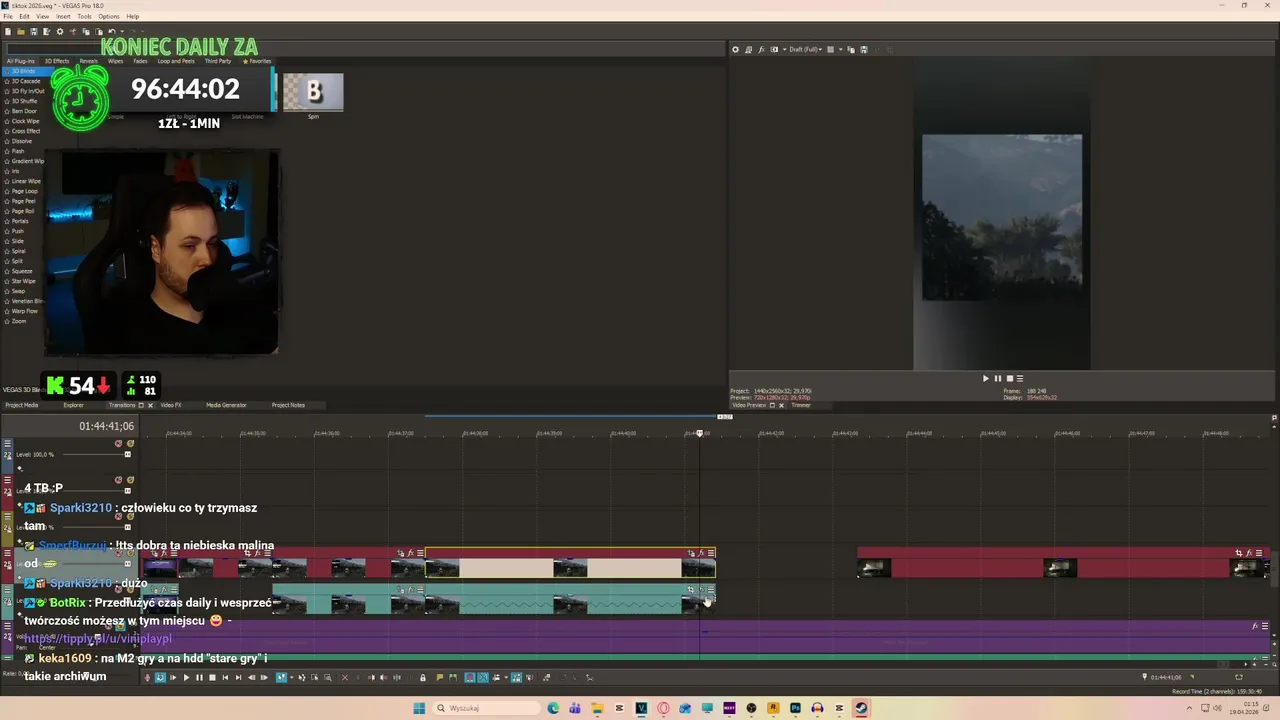Select the Normal Edit tool in bottom toolbar

point(281,678)
